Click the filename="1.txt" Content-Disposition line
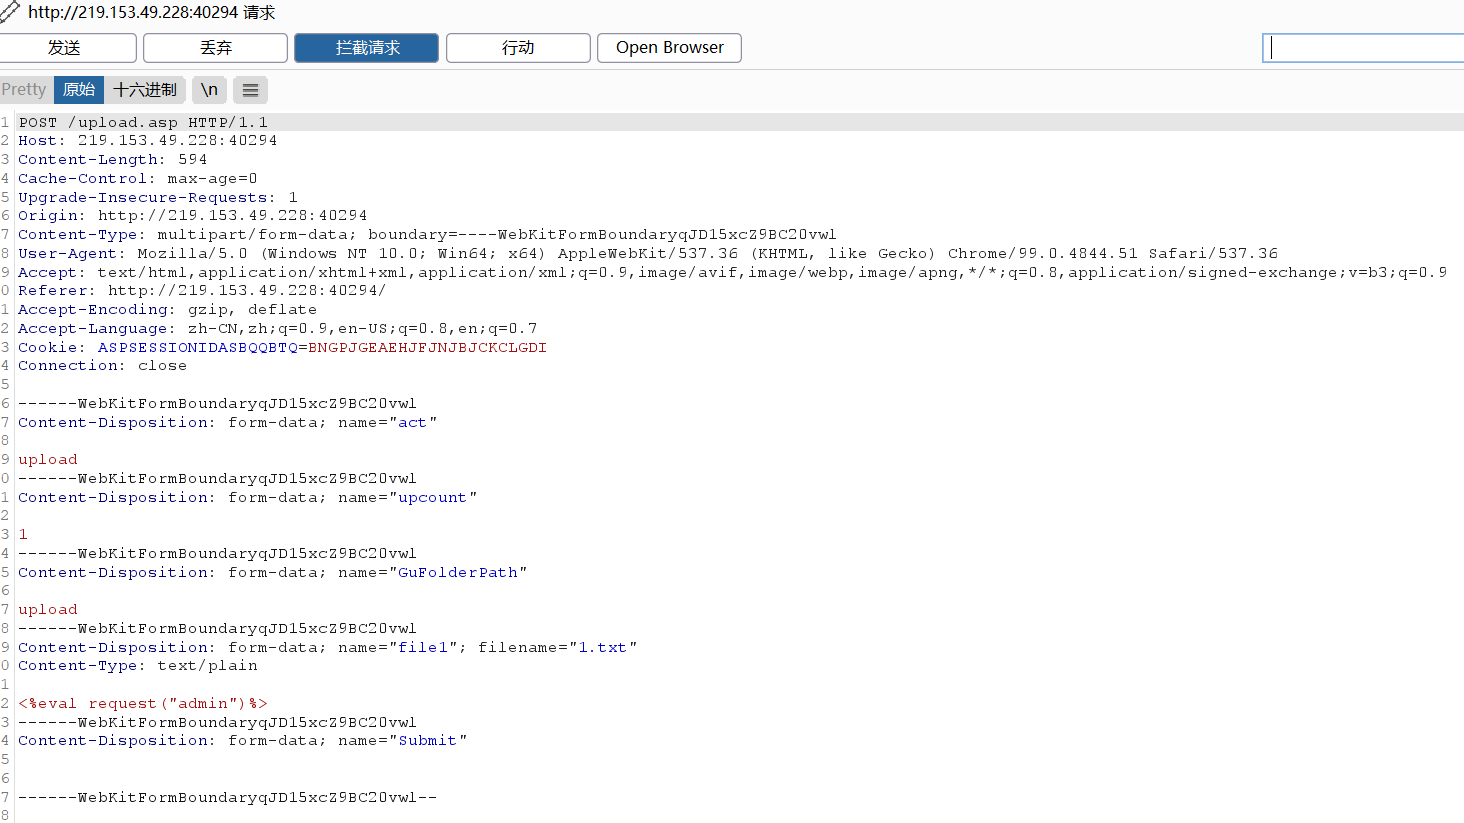1464x823 pixels. tap(327, 648)
